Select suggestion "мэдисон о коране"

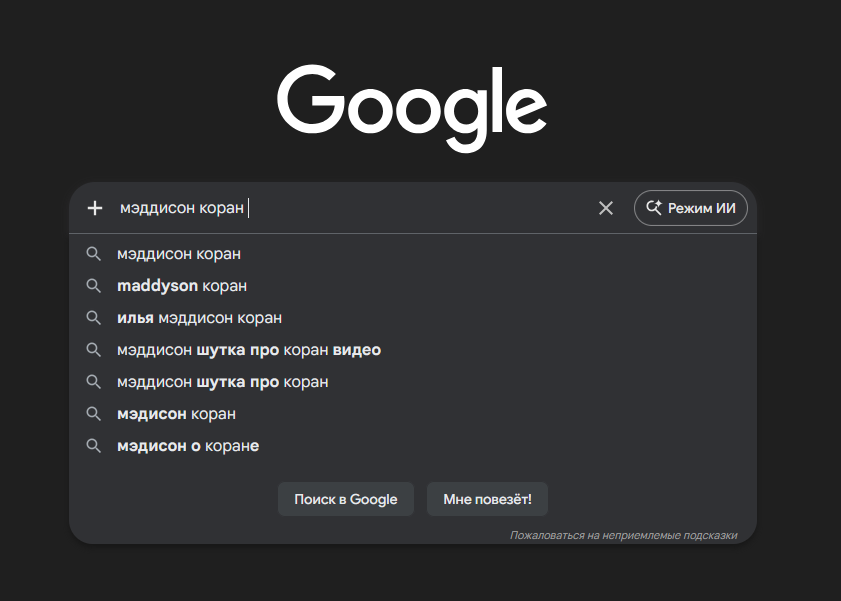click(x=412, y=446)
